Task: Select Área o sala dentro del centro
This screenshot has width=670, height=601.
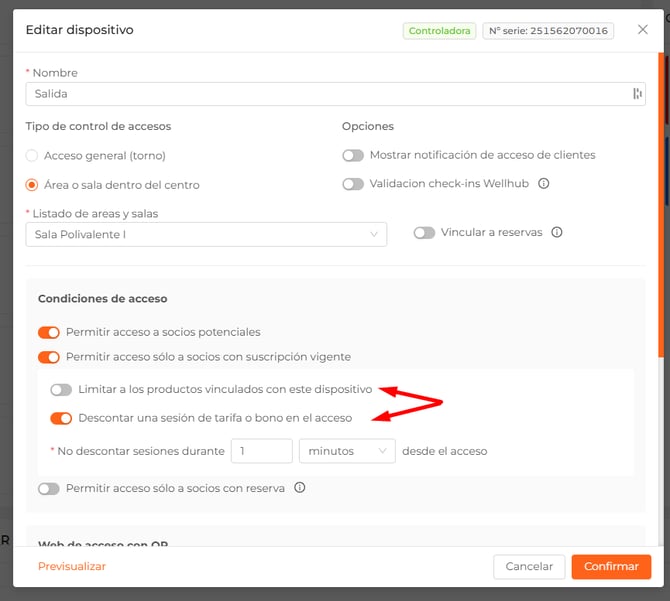Action: click(32, 184)
